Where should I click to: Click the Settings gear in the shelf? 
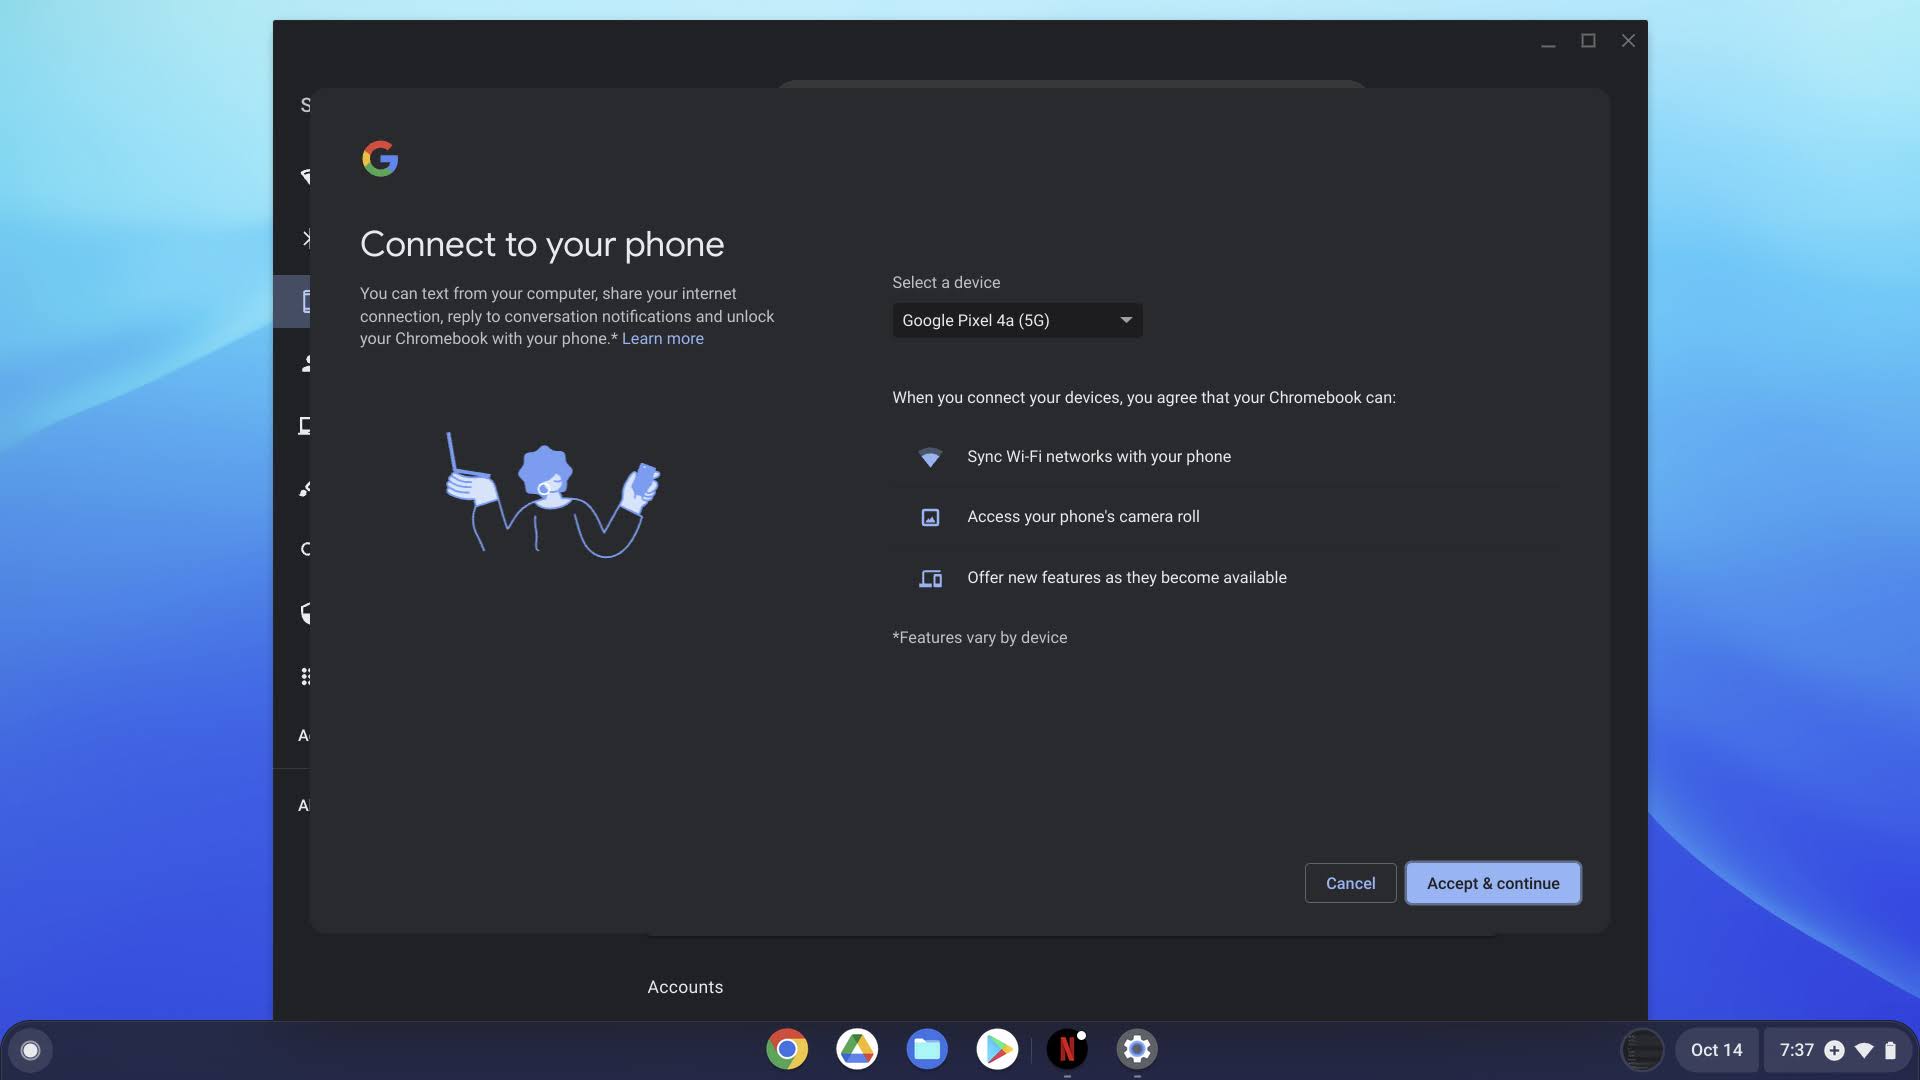pos(1137,1049)
